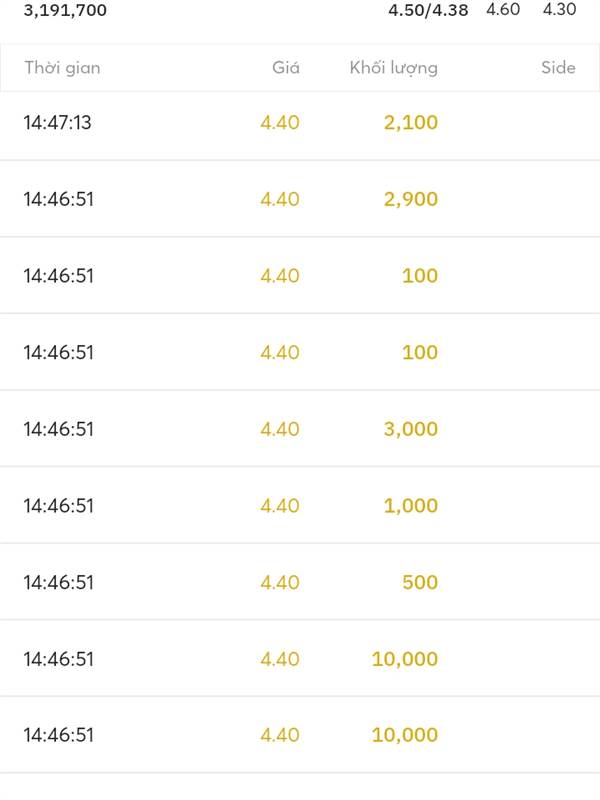Screen dimensions: 600x800
Task: Click the 4.40 price beside volume 2,900
Action: point(280,199)
